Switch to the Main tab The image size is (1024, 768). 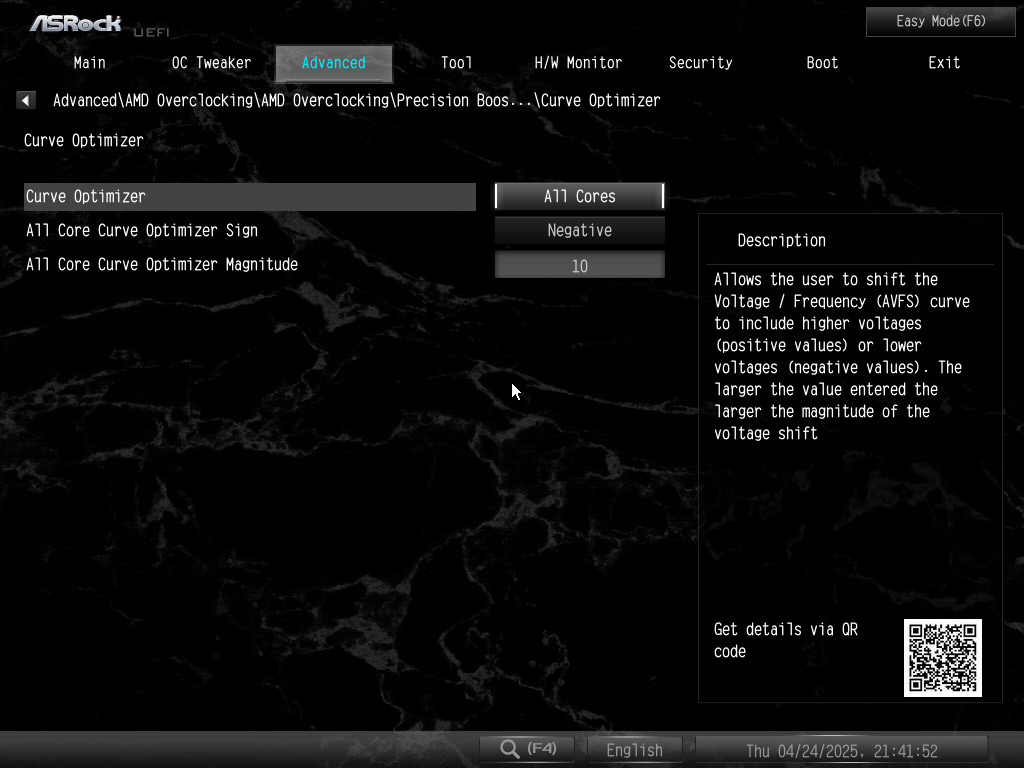[x=89, y=62]
